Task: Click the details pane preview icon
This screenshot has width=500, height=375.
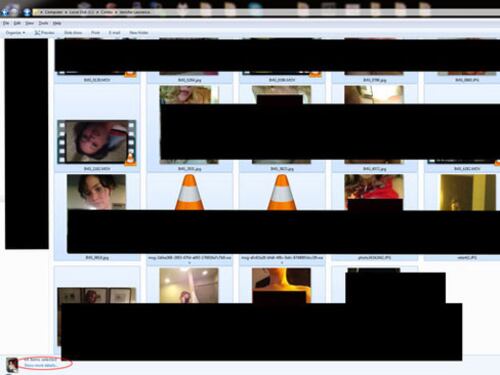Action: [12, 365]
